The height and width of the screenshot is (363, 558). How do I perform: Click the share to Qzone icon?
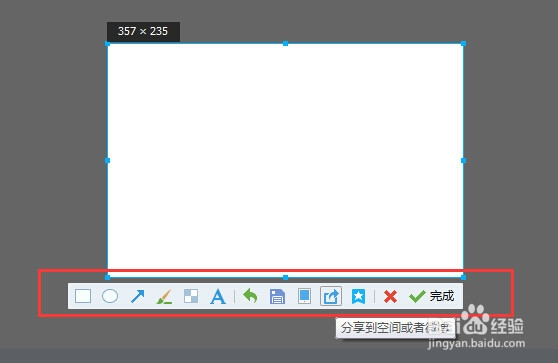coord(331,296)
